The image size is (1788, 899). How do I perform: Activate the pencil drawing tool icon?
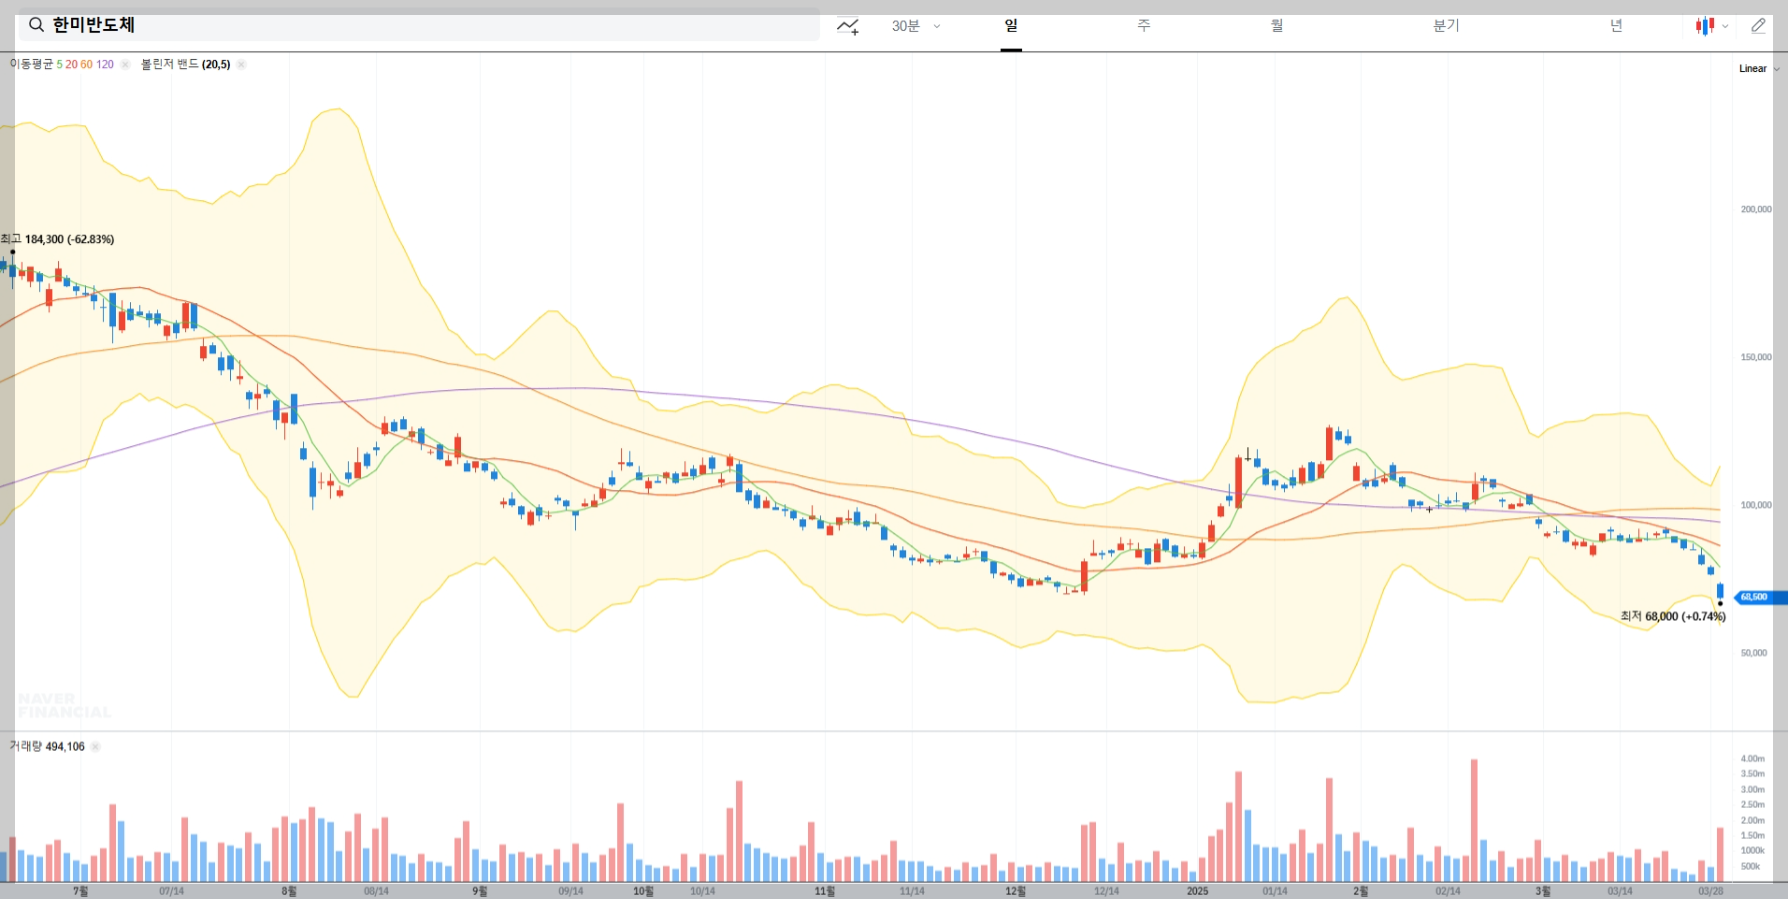pyautogui.click(x=1758, y=26)
